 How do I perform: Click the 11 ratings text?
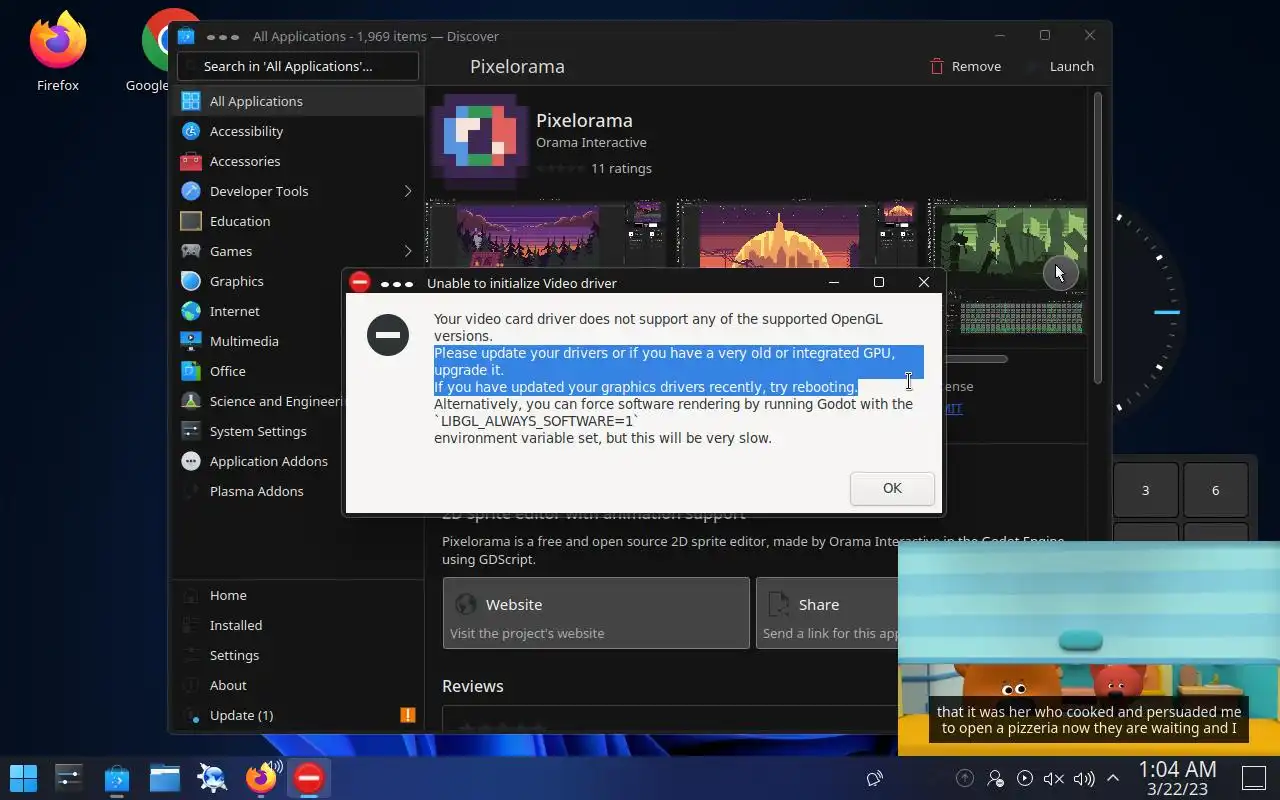621,168
